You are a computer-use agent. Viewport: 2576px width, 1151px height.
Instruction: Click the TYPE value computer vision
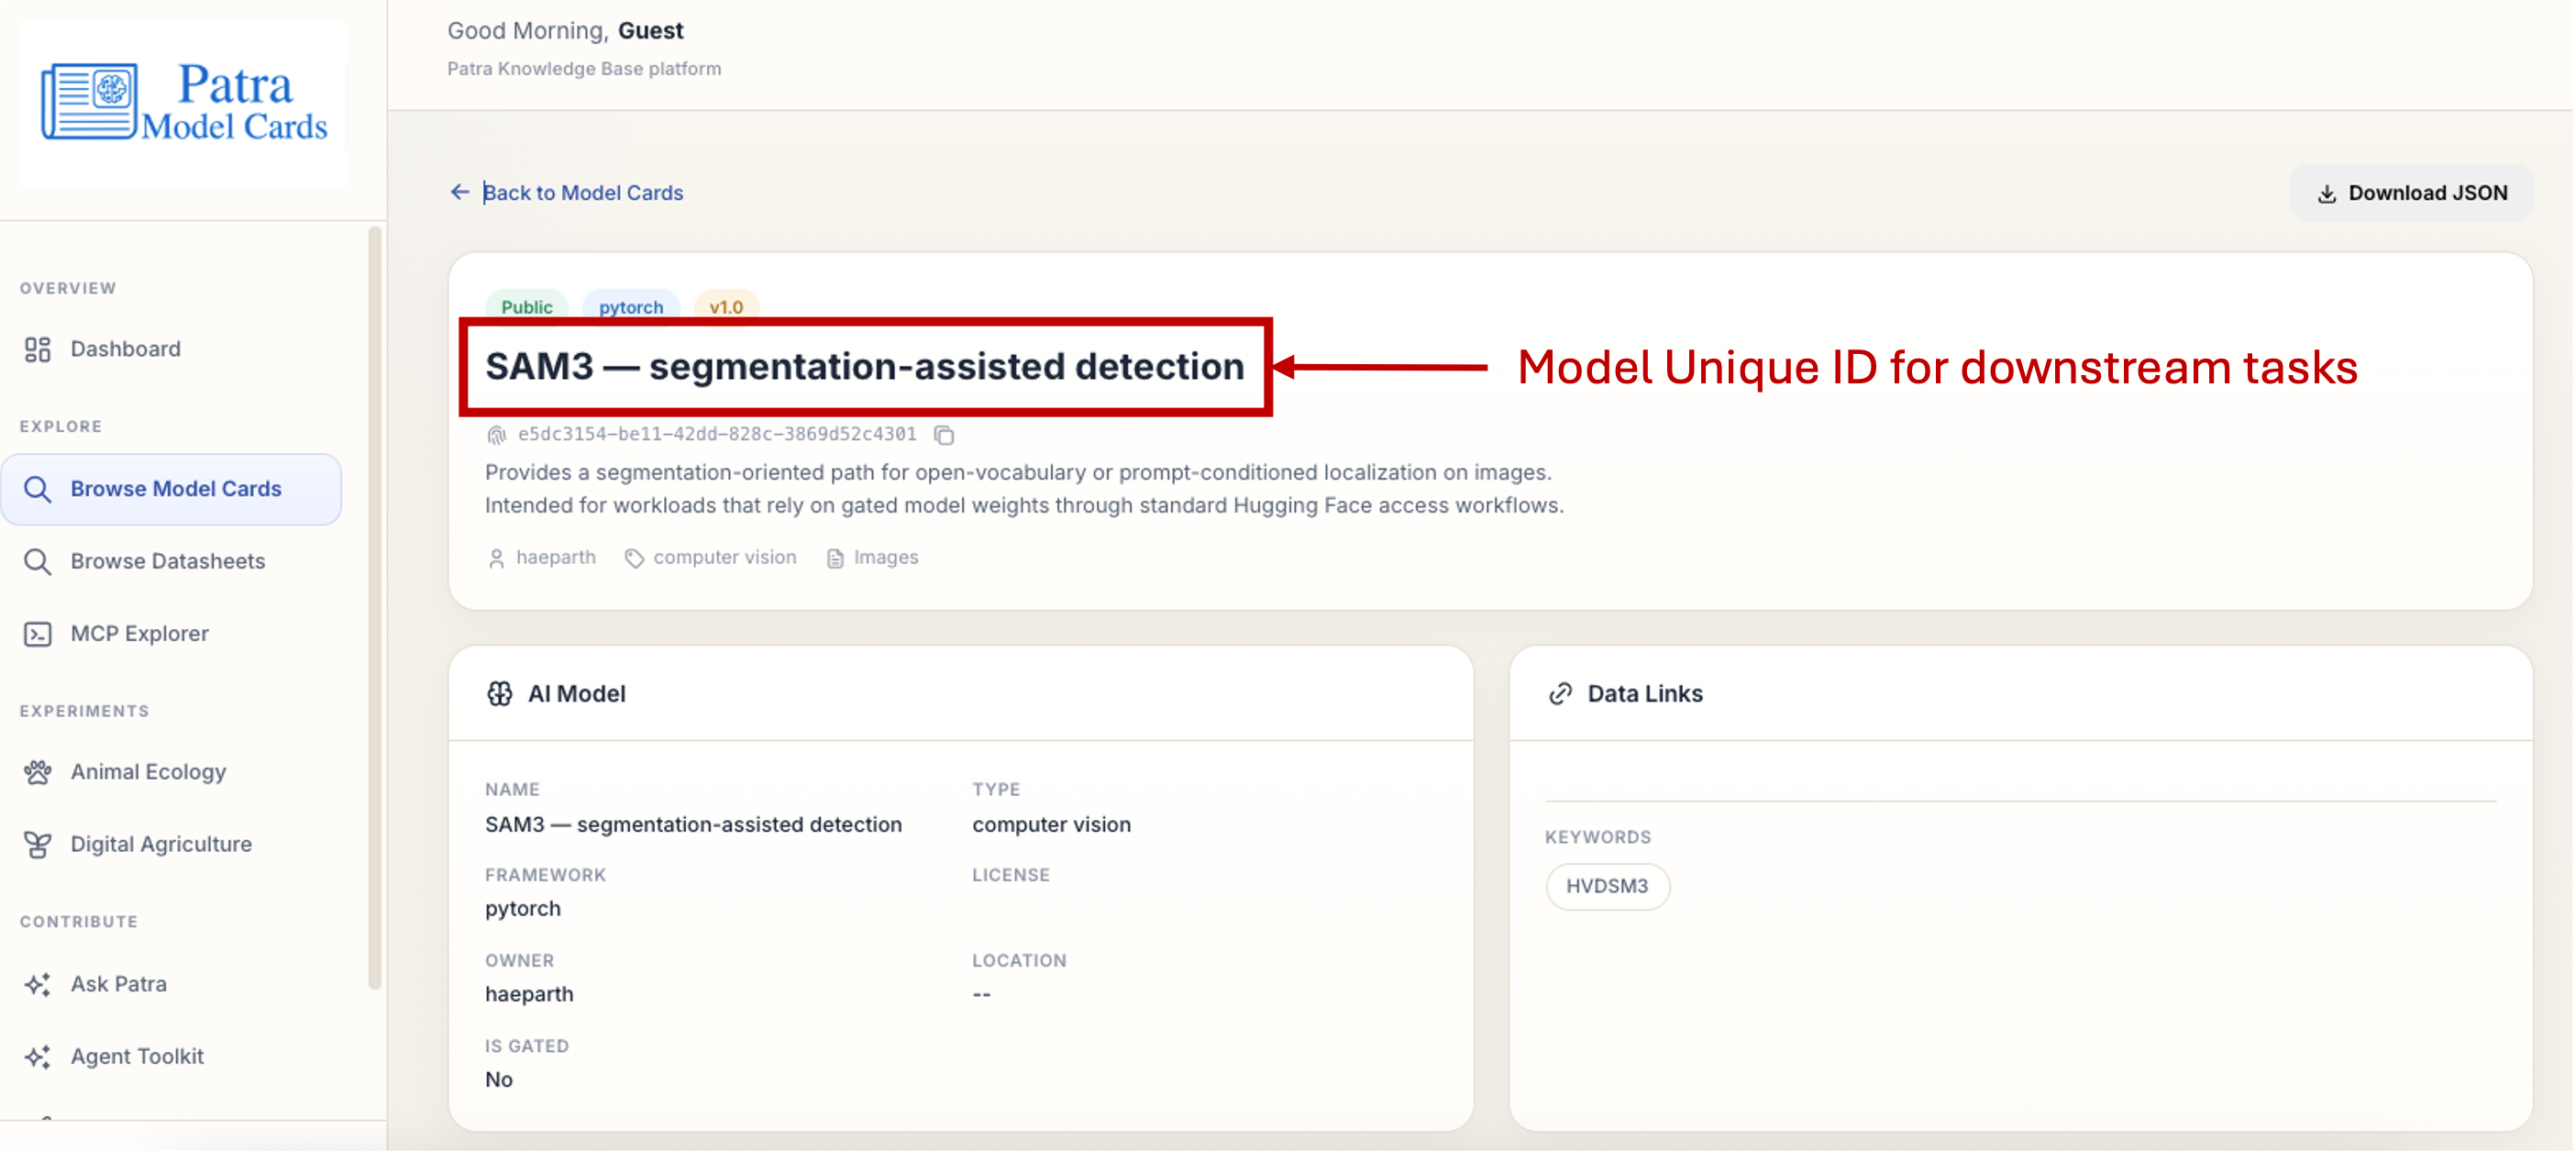click(x=1052, y=824)
